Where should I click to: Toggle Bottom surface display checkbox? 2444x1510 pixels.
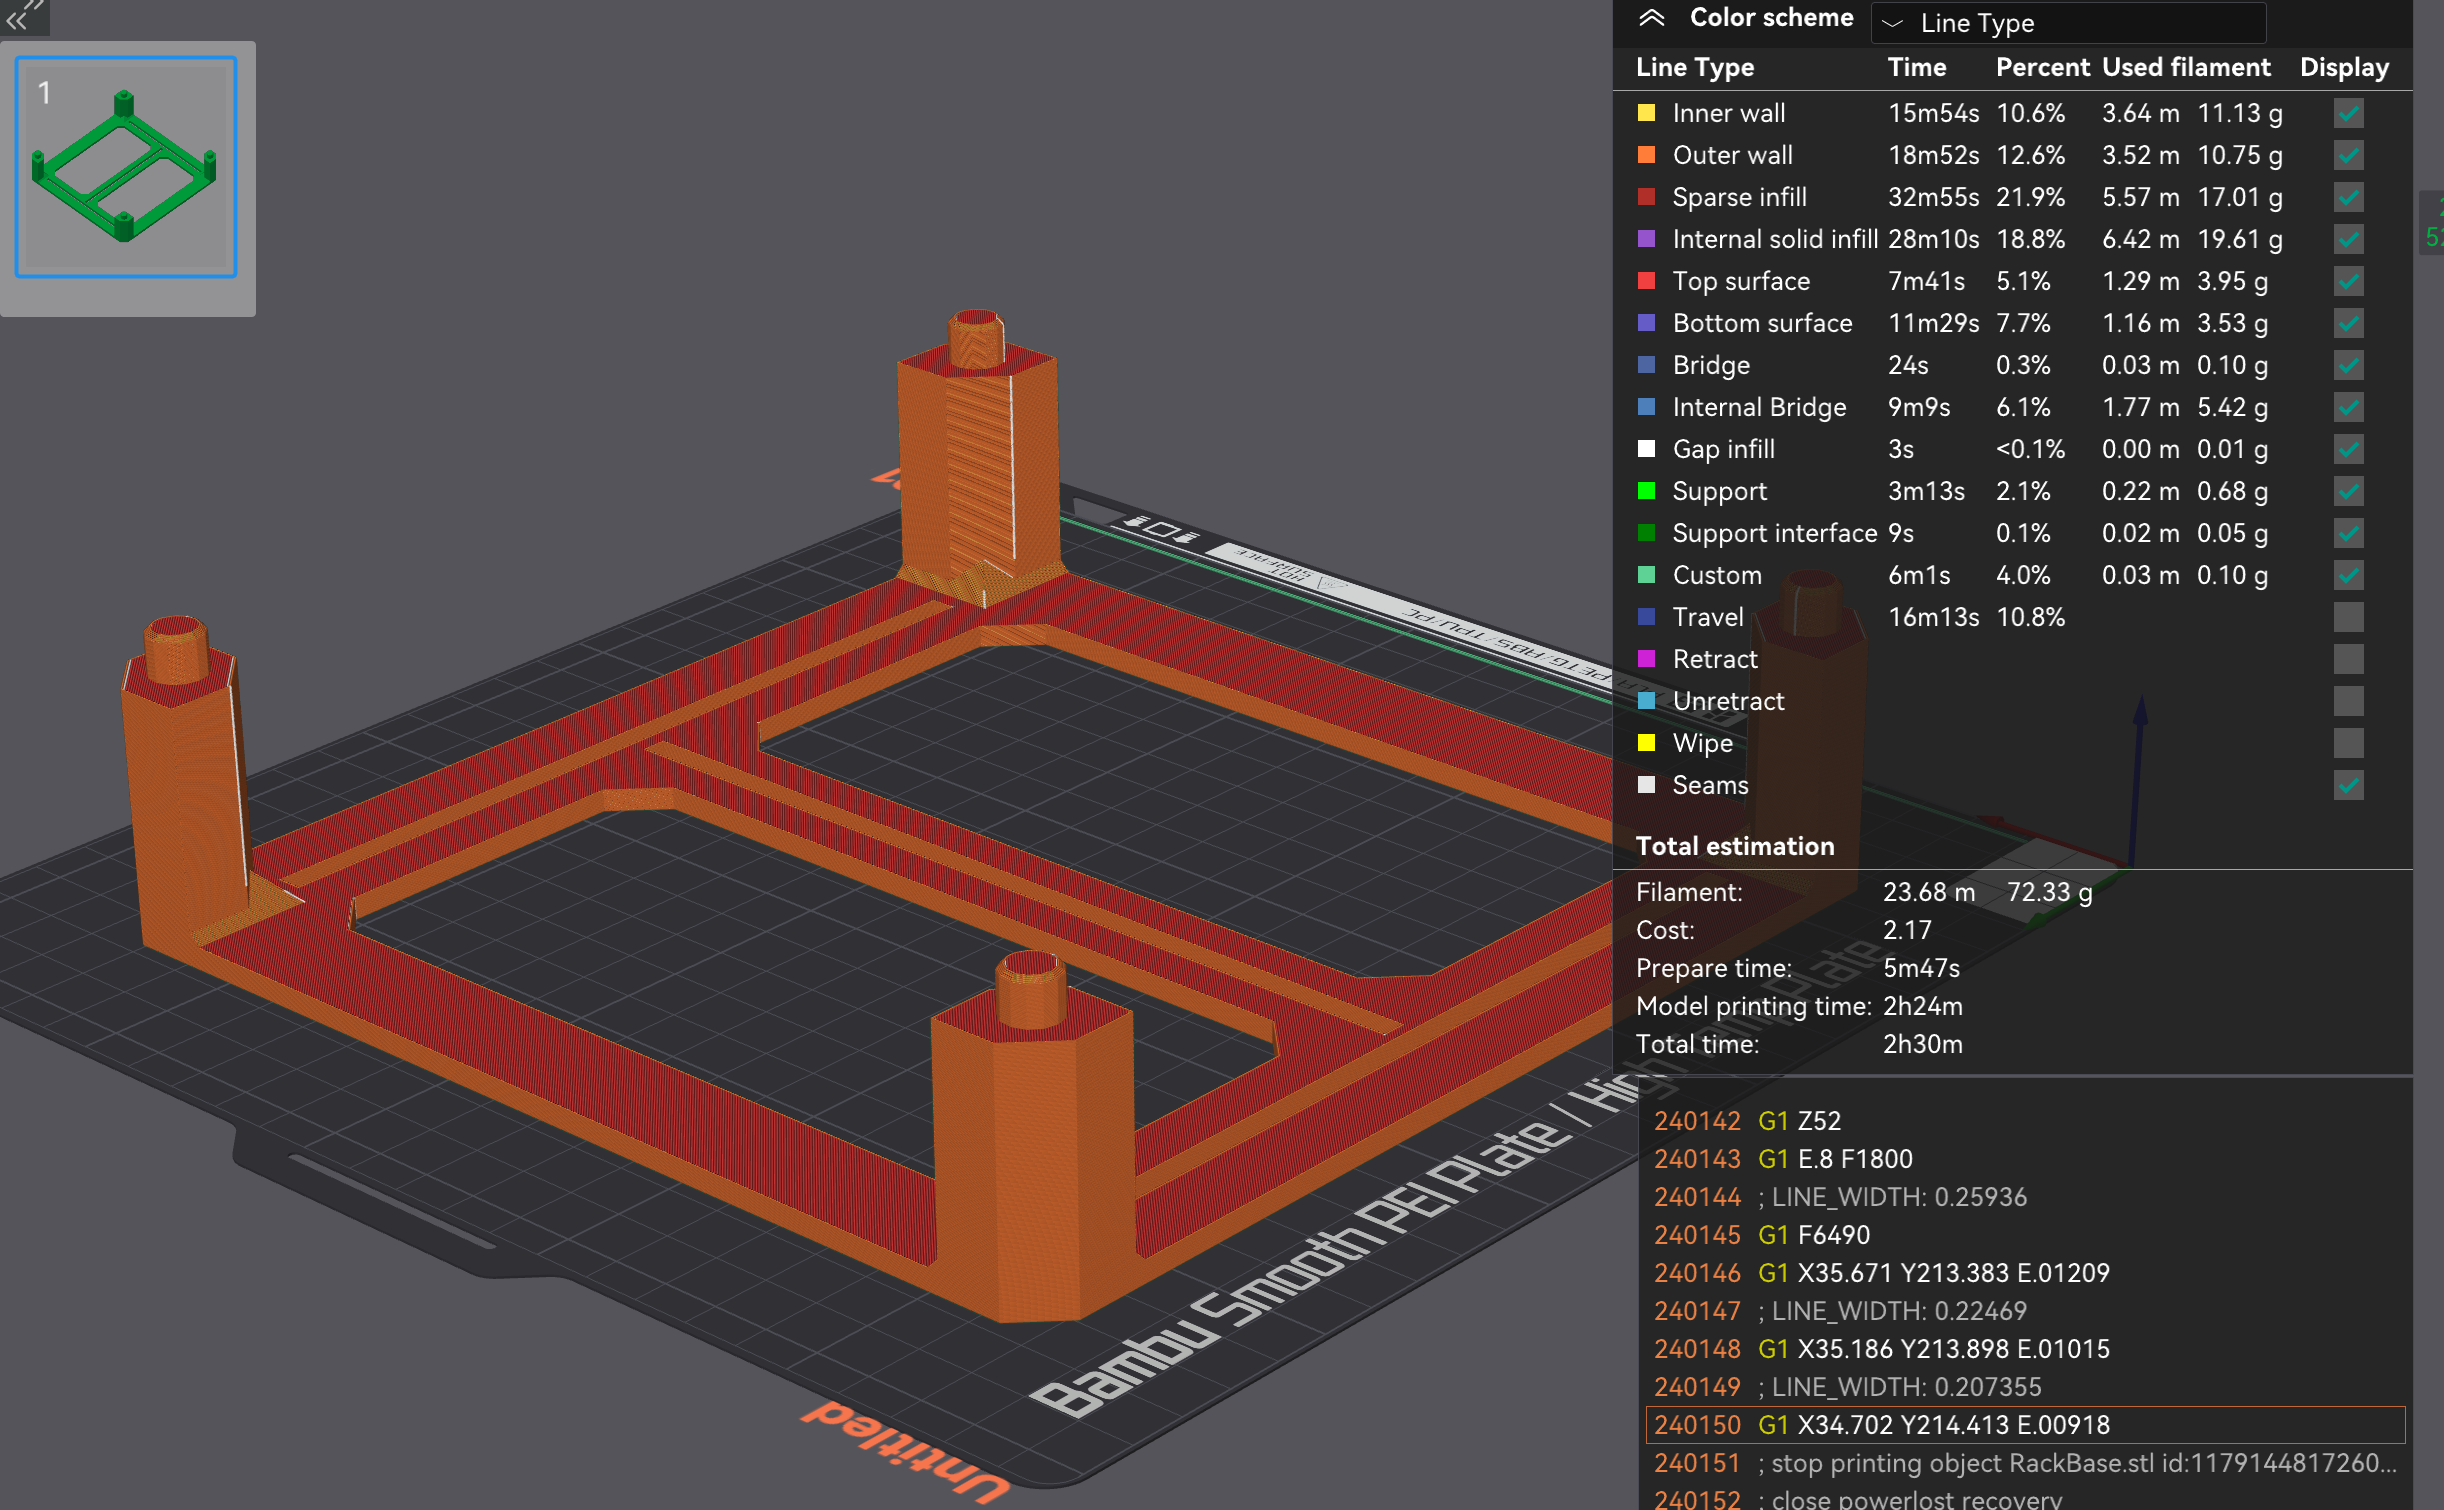tap(2348, 323)
